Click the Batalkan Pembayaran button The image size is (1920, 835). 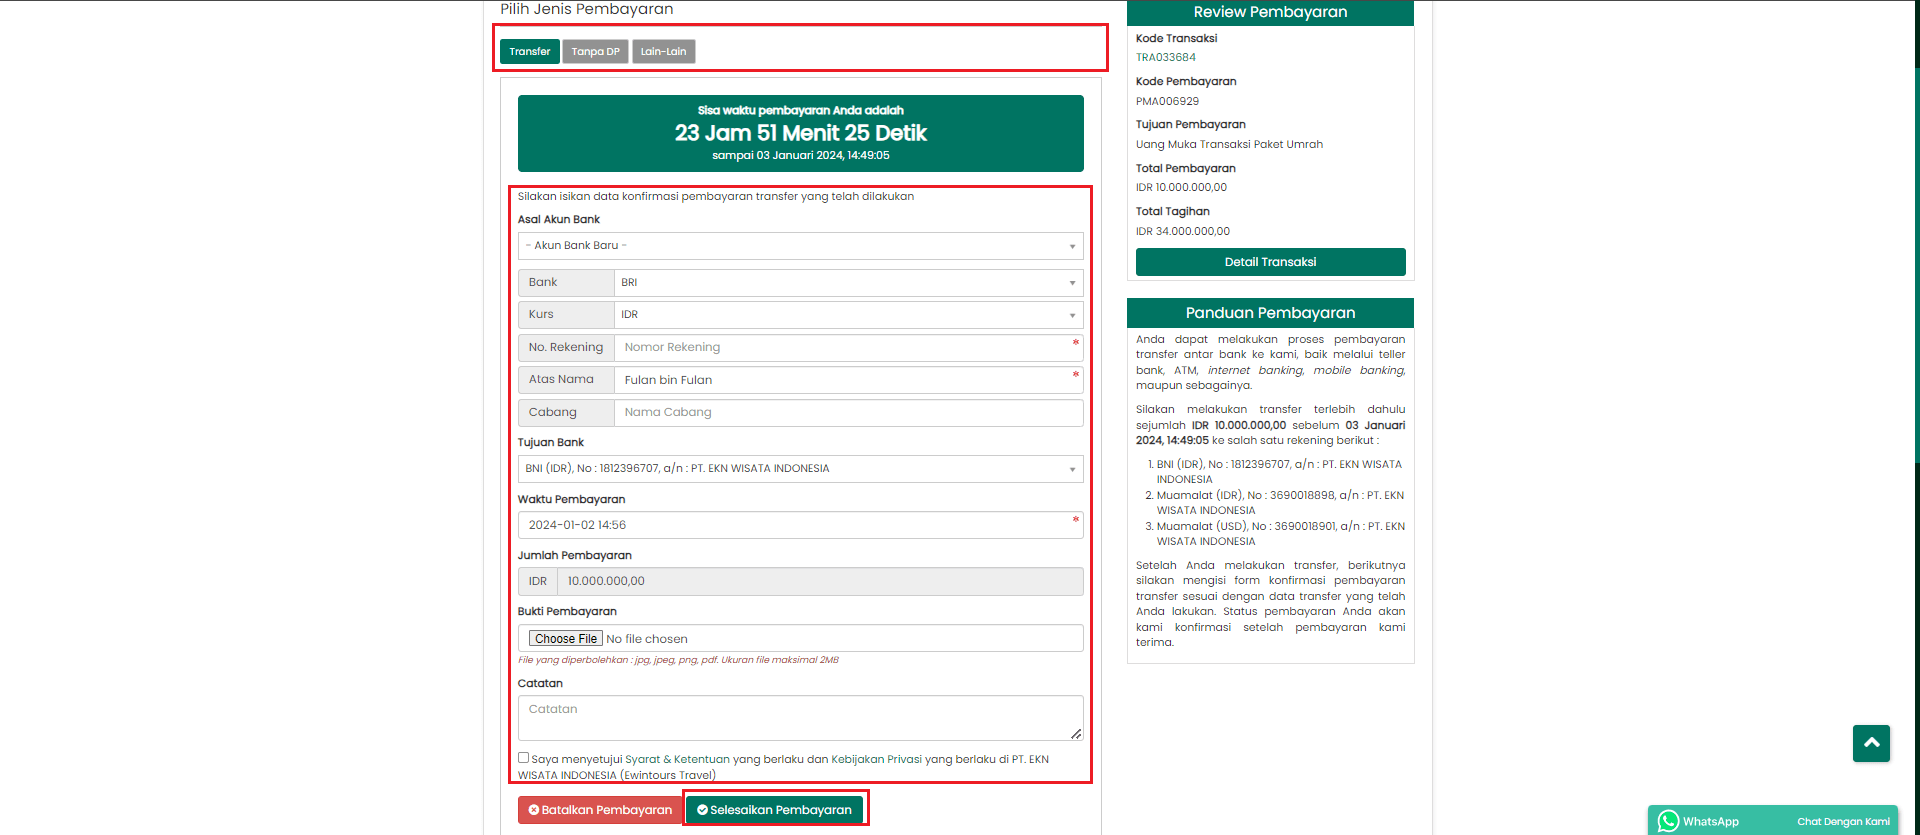click(x=600, y=810)
